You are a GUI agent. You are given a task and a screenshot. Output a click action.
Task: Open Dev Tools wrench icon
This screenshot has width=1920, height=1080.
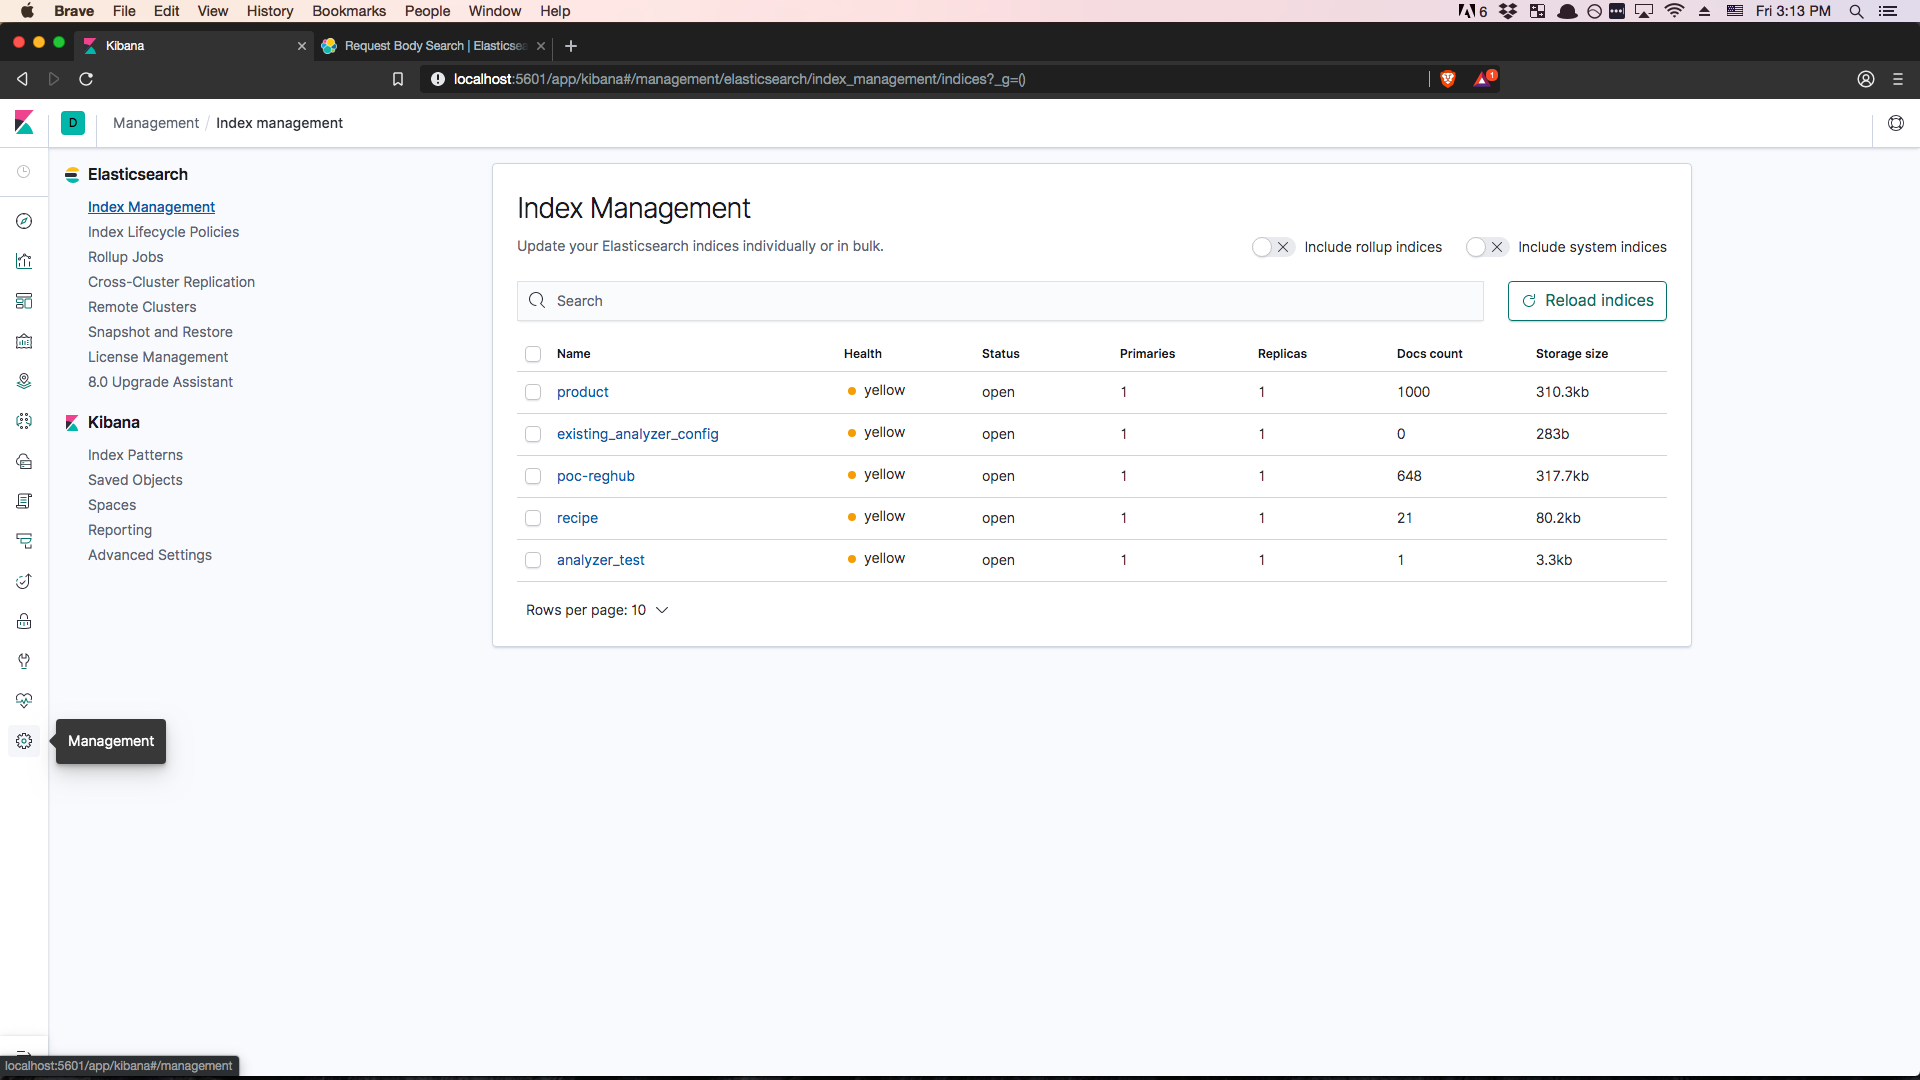pyautogui.click(x=24, y=661)
